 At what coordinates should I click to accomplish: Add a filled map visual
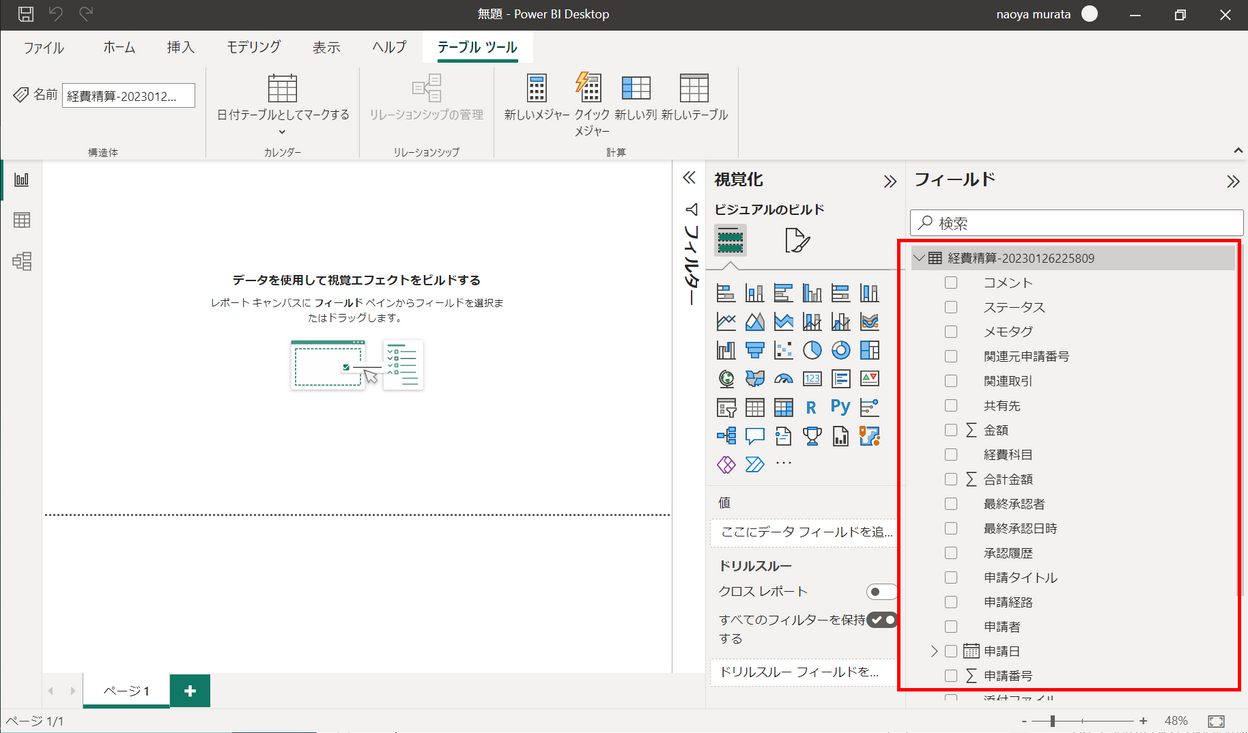click(x=755, y=379)
